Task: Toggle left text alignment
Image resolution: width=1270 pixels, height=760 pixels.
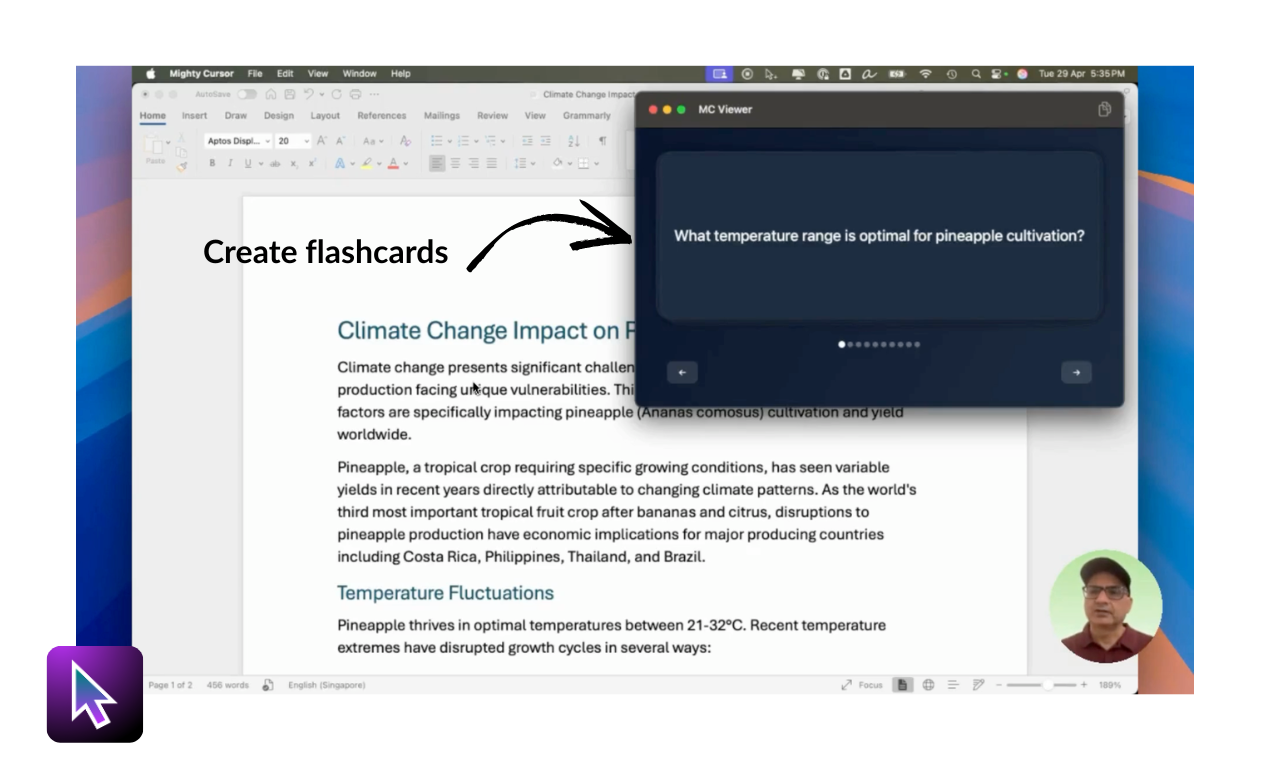Action: (437, 164)
